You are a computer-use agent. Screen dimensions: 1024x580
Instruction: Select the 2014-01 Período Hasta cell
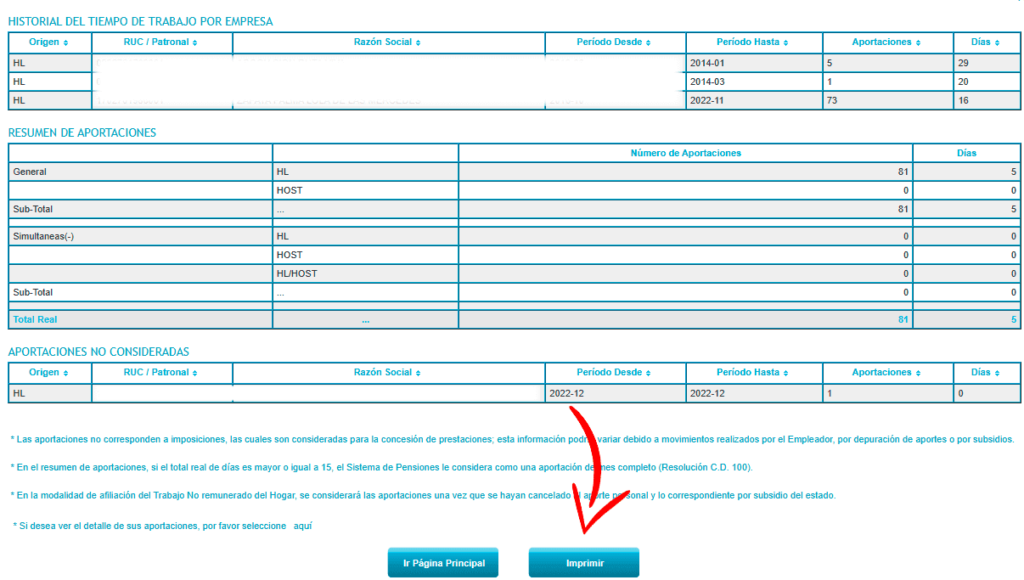754,63
